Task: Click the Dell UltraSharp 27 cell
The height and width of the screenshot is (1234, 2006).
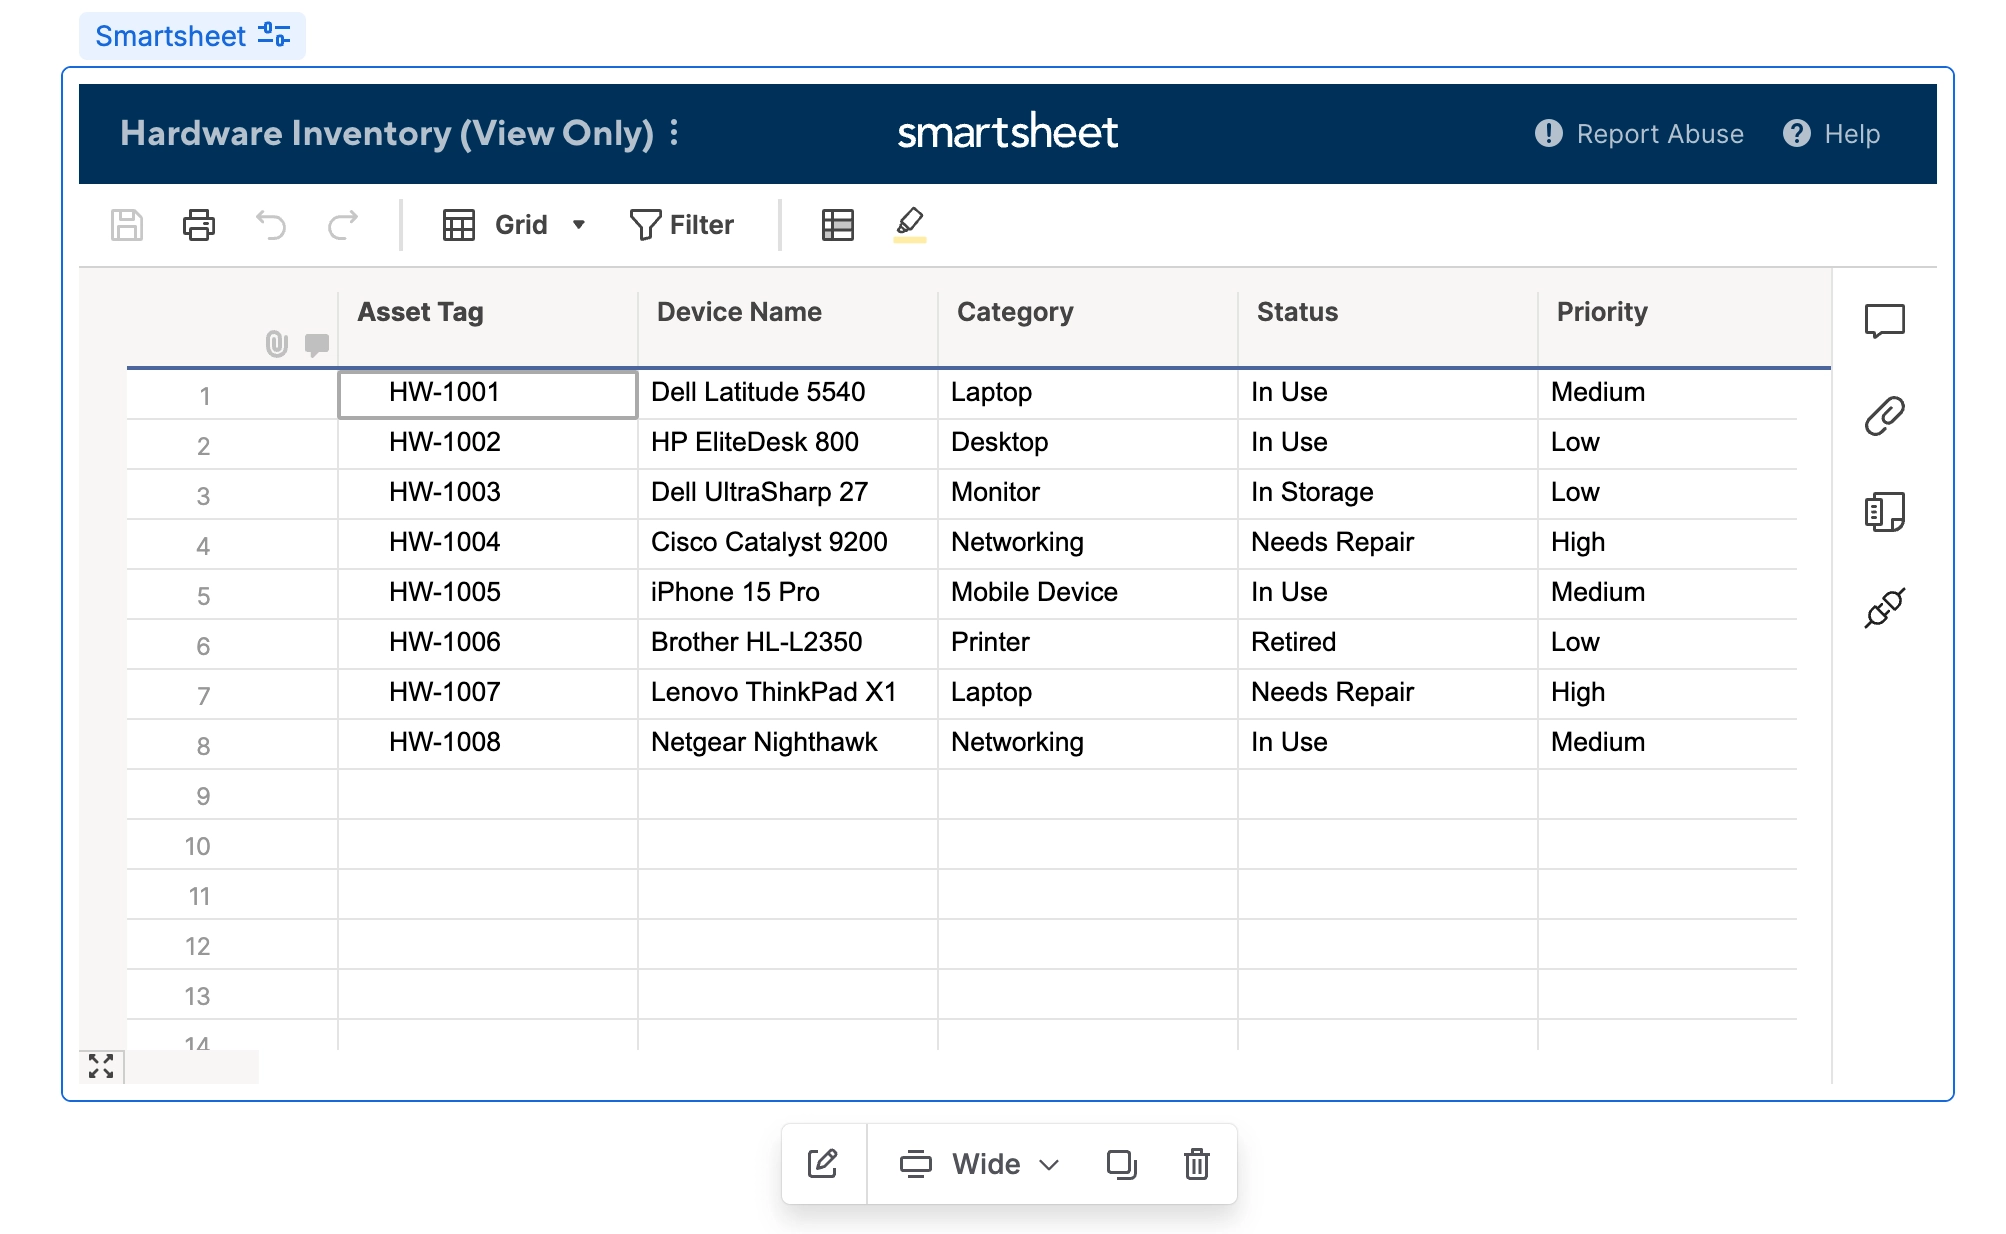Action: click(788, 494)
